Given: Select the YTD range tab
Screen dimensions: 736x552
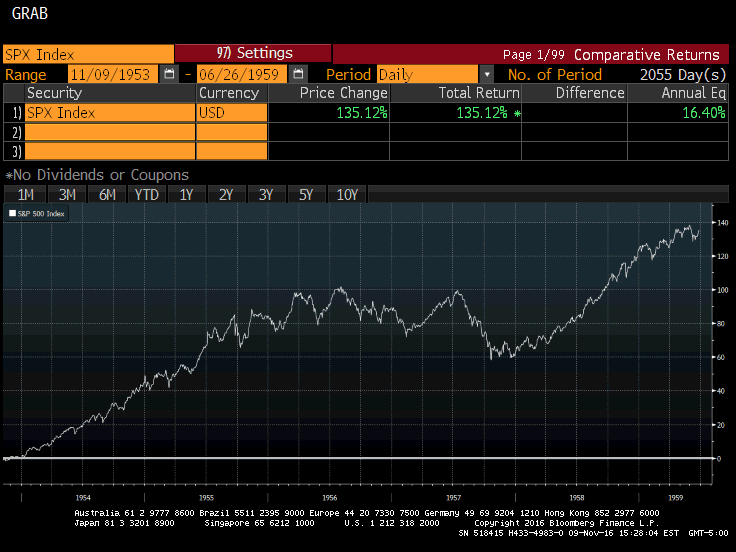Looking at the screenshot, I should click(x=146, y=194).
